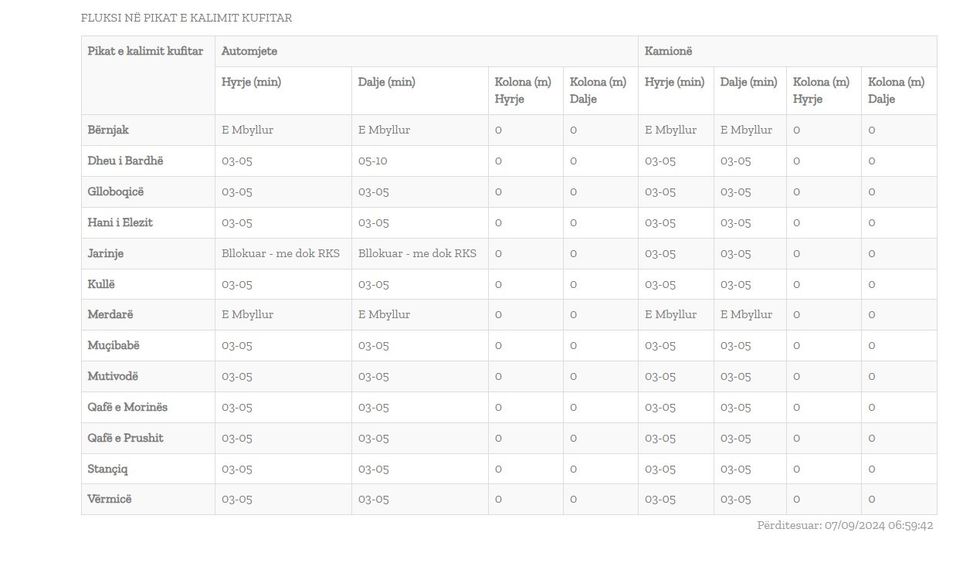Click the 05-10 exit time for Dheu i Bardhë
The image size is (980, 566).
(x=373, y=161)
